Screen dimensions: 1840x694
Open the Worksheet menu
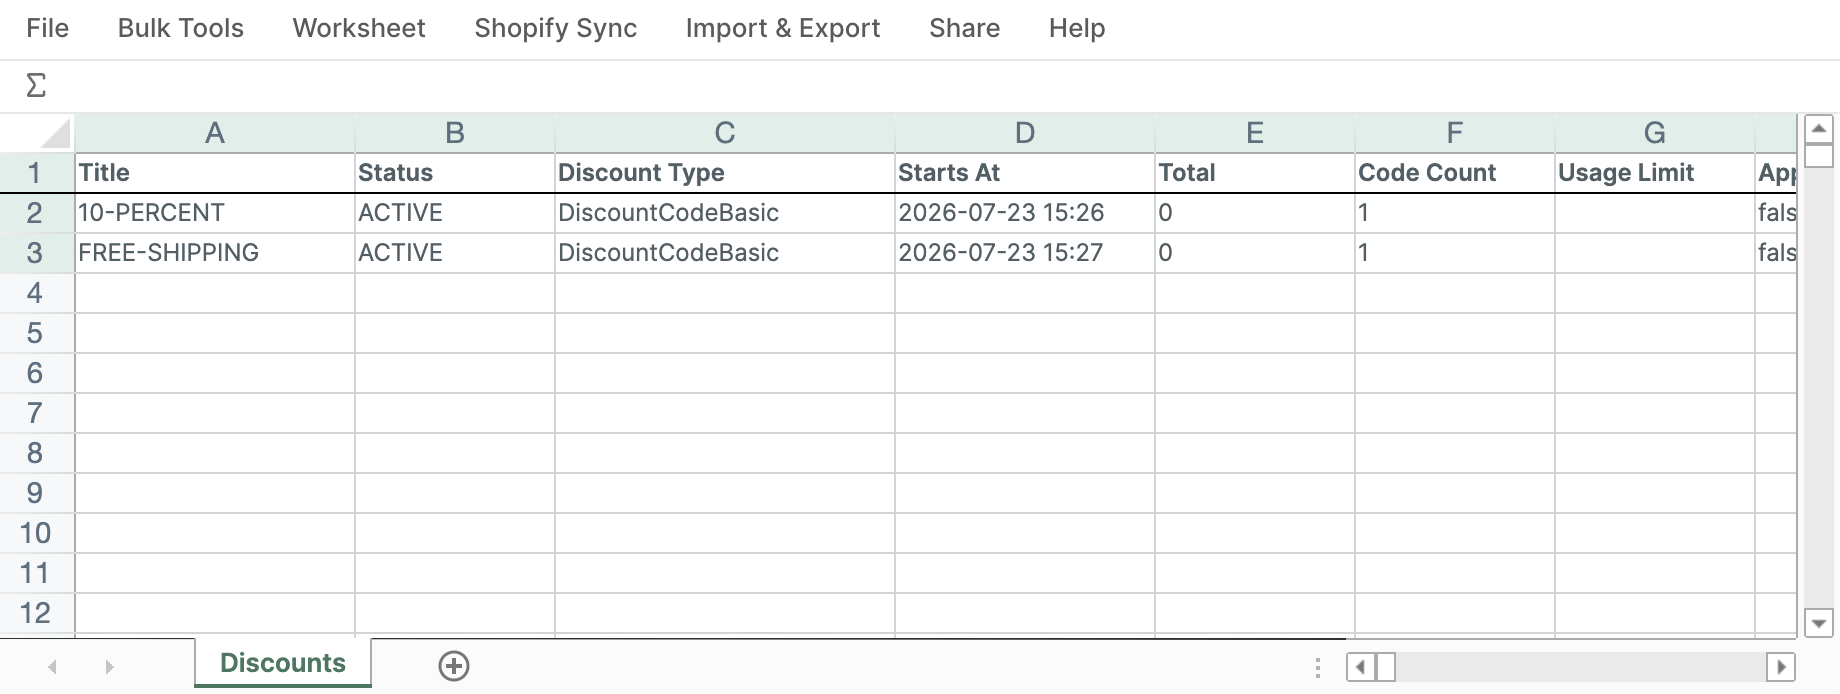(x=359, y=28)
